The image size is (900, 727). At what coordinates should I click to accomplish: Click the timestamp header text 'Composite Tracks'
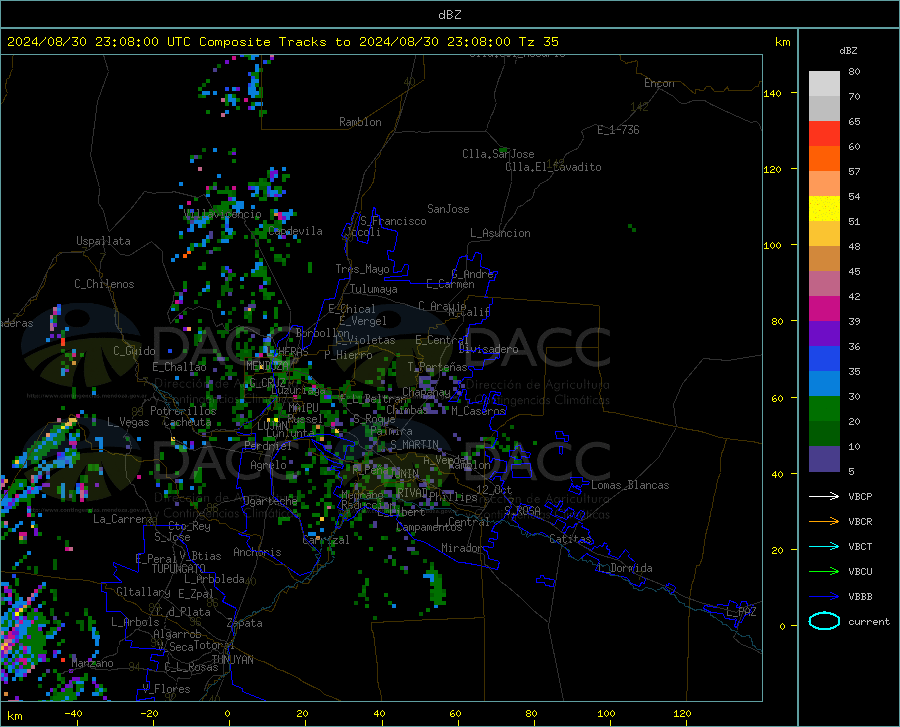[263, 42]
